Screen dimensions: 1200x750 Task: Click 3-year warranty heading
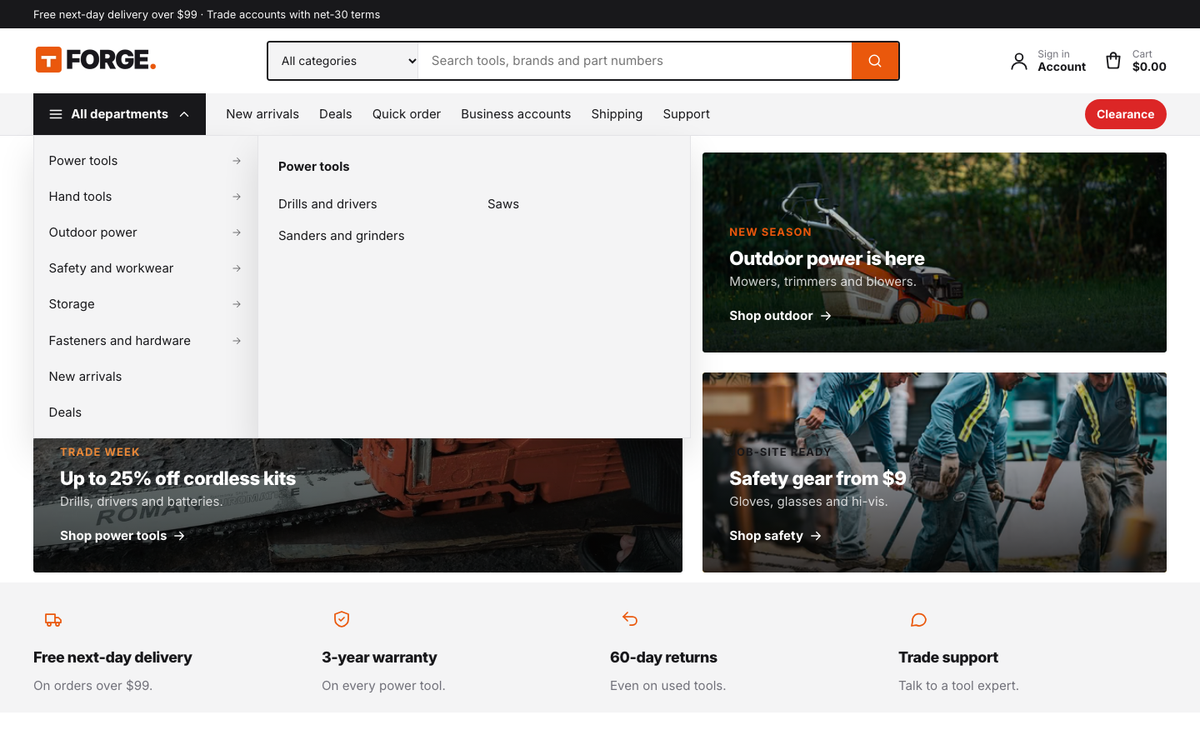[x=379, y=658]
